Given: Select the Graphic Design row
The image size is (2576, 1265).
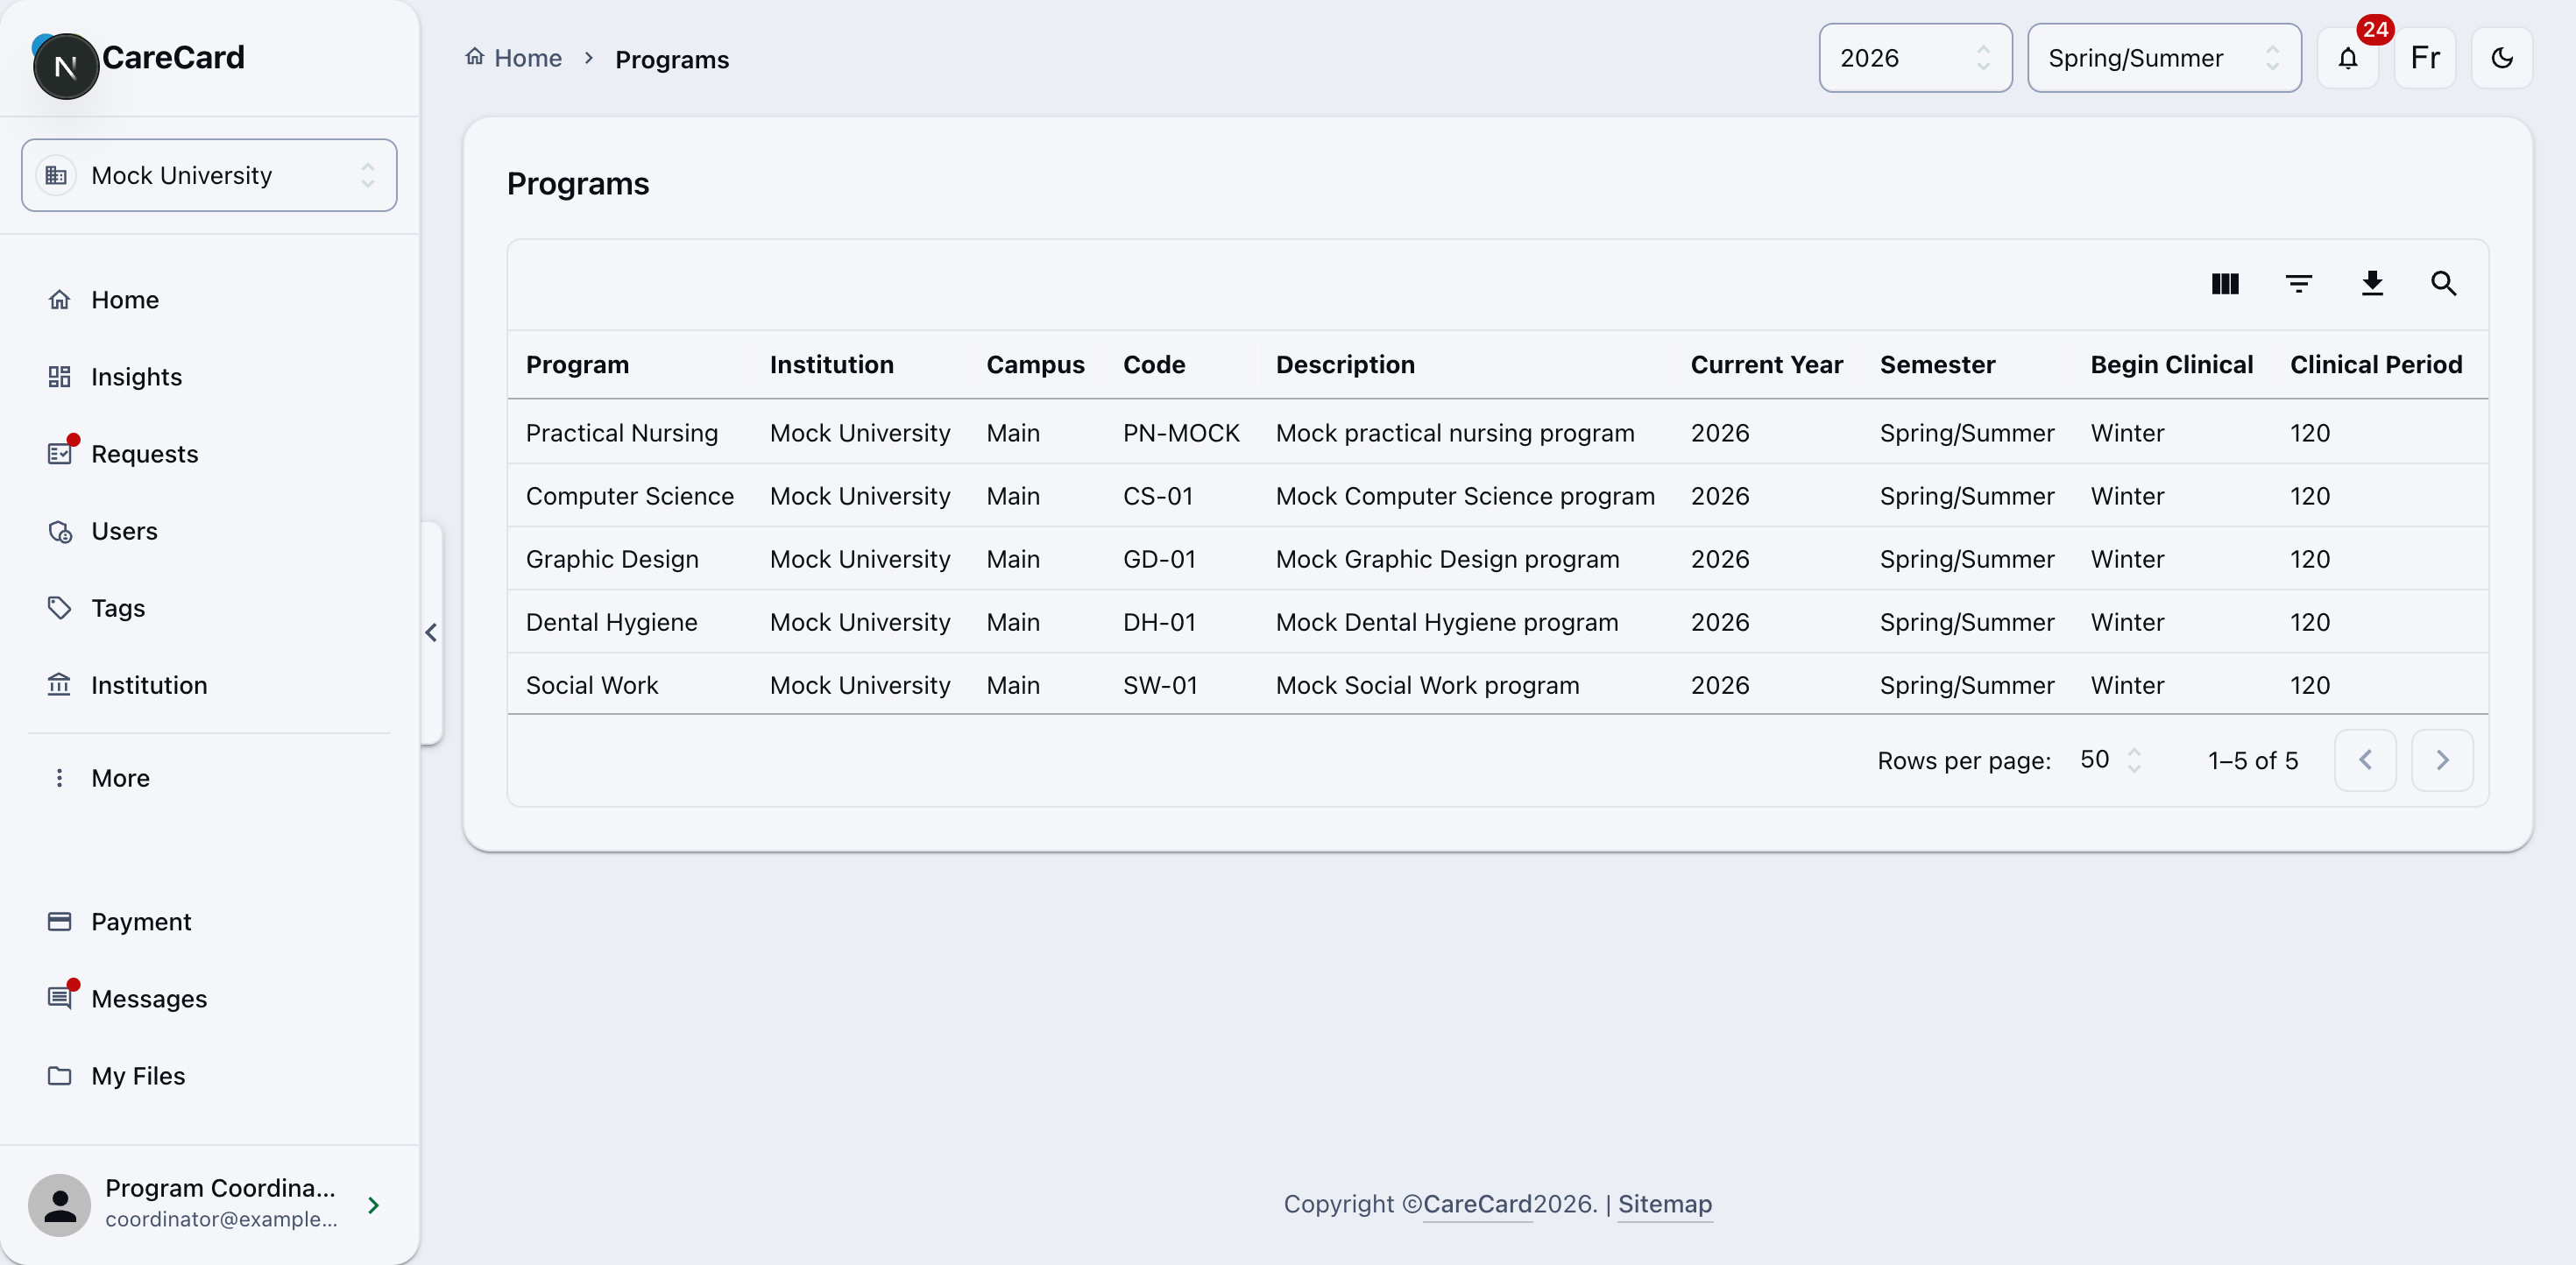Looking at the screenshot, I should pos(1497,559).
